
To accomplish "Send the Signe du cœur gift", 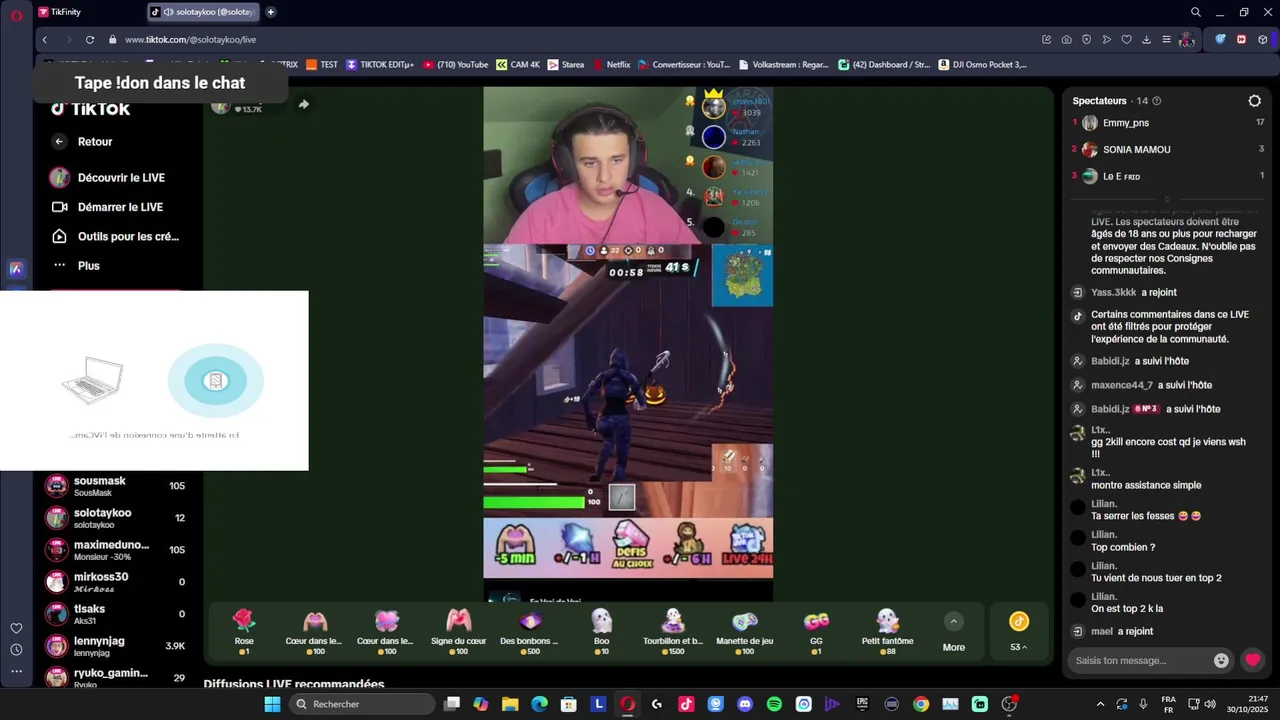I will click(458, 631).
